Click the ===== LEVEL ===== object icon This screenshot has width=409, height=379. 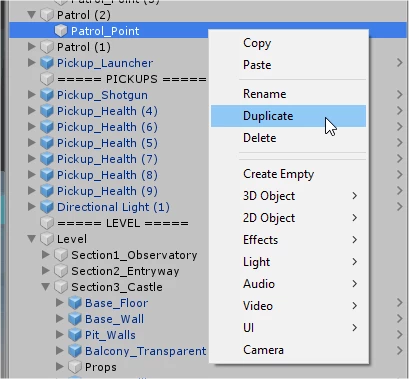click(x=47, y=223)
